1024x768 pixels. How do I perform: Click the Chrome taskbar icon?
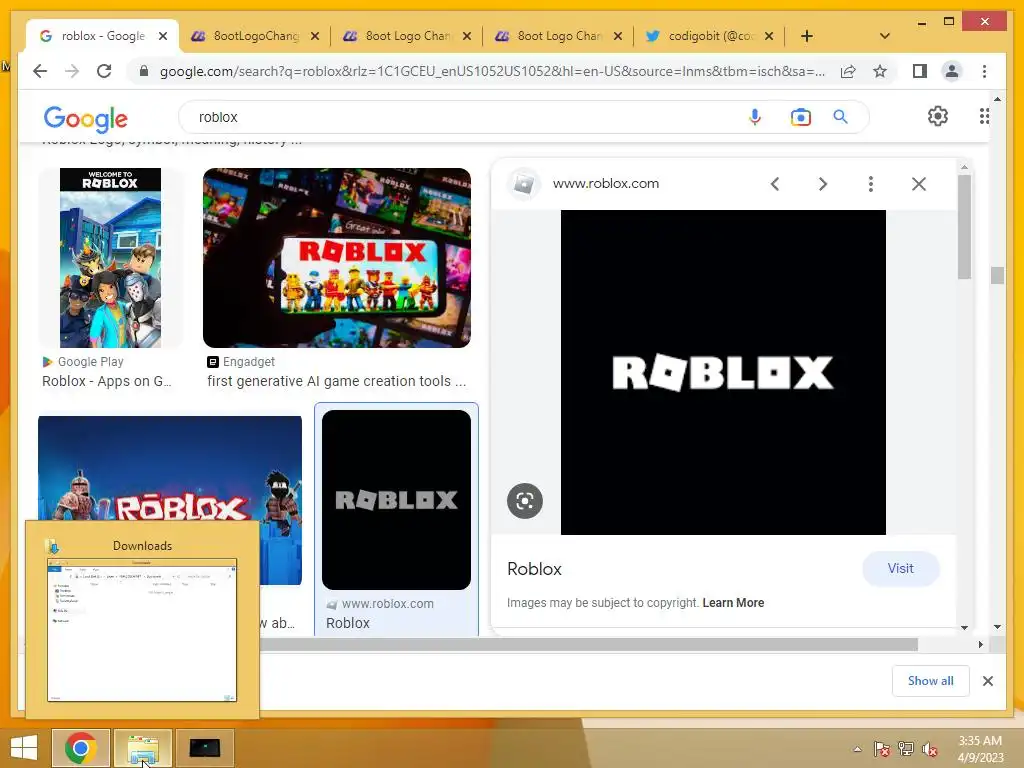coord(81,748)
